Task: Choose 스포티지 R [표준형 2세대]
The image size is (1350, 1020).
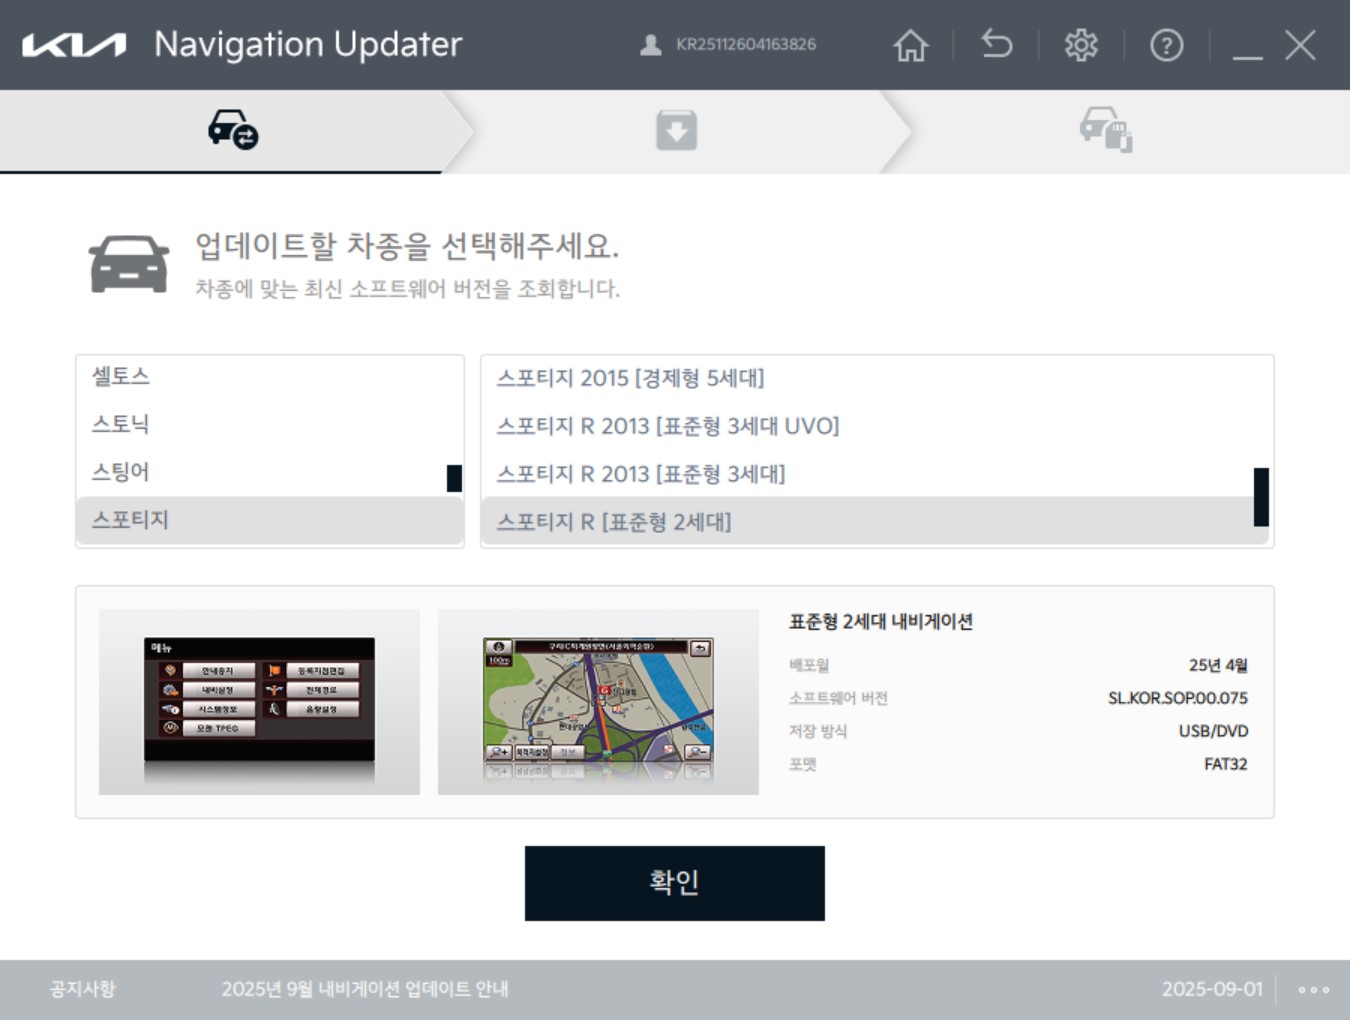Action: (875, 521)
